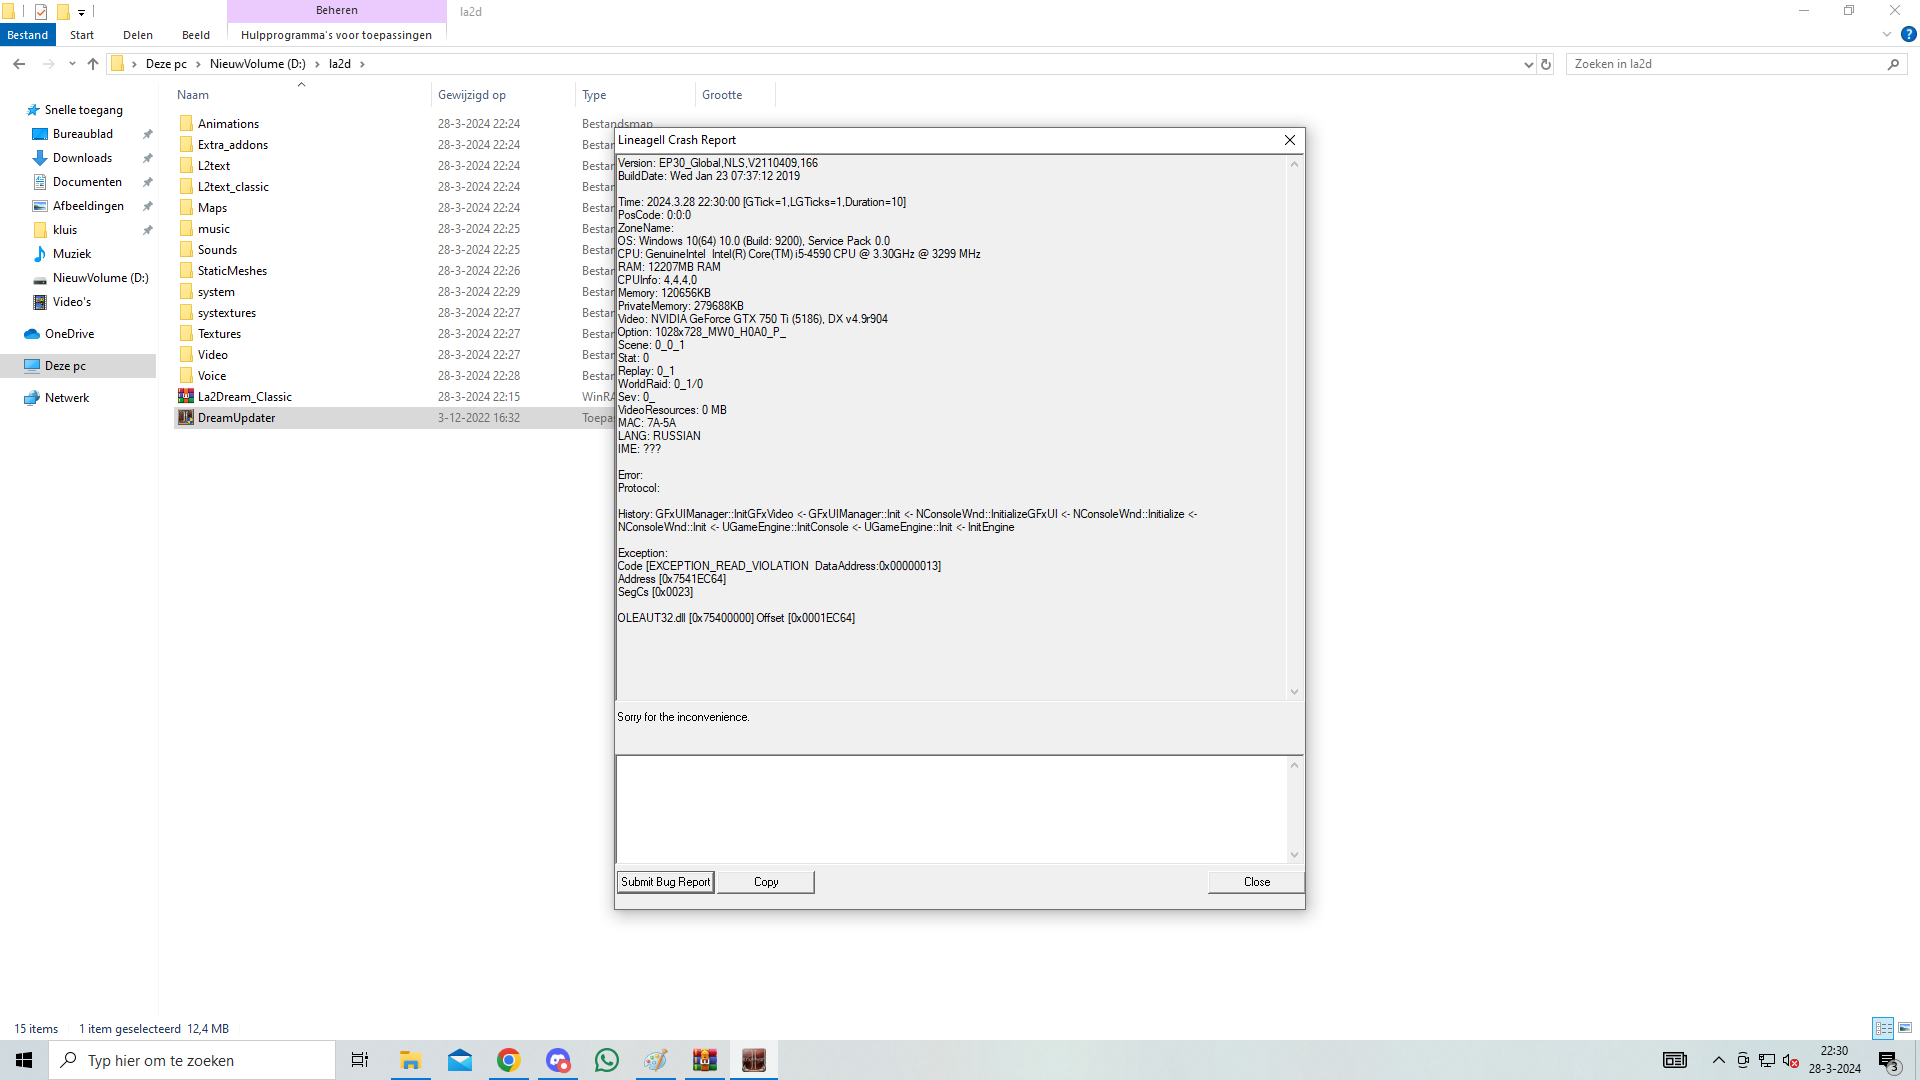The height and width of the screenshot is (1080, 1920).
Task: Open the Animations folder
Action: click(x=228, y=123)
